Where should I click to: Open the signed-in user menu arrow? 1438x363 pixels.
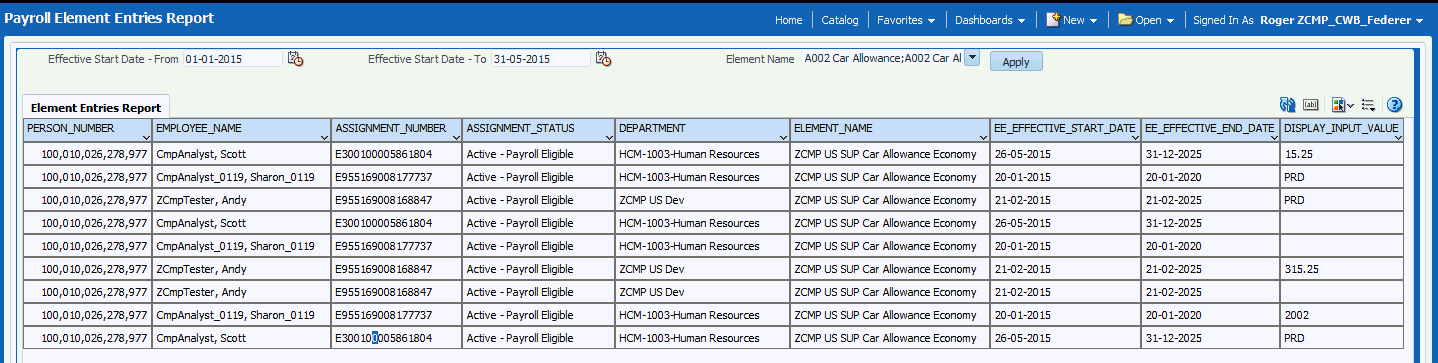point(1420,21)
